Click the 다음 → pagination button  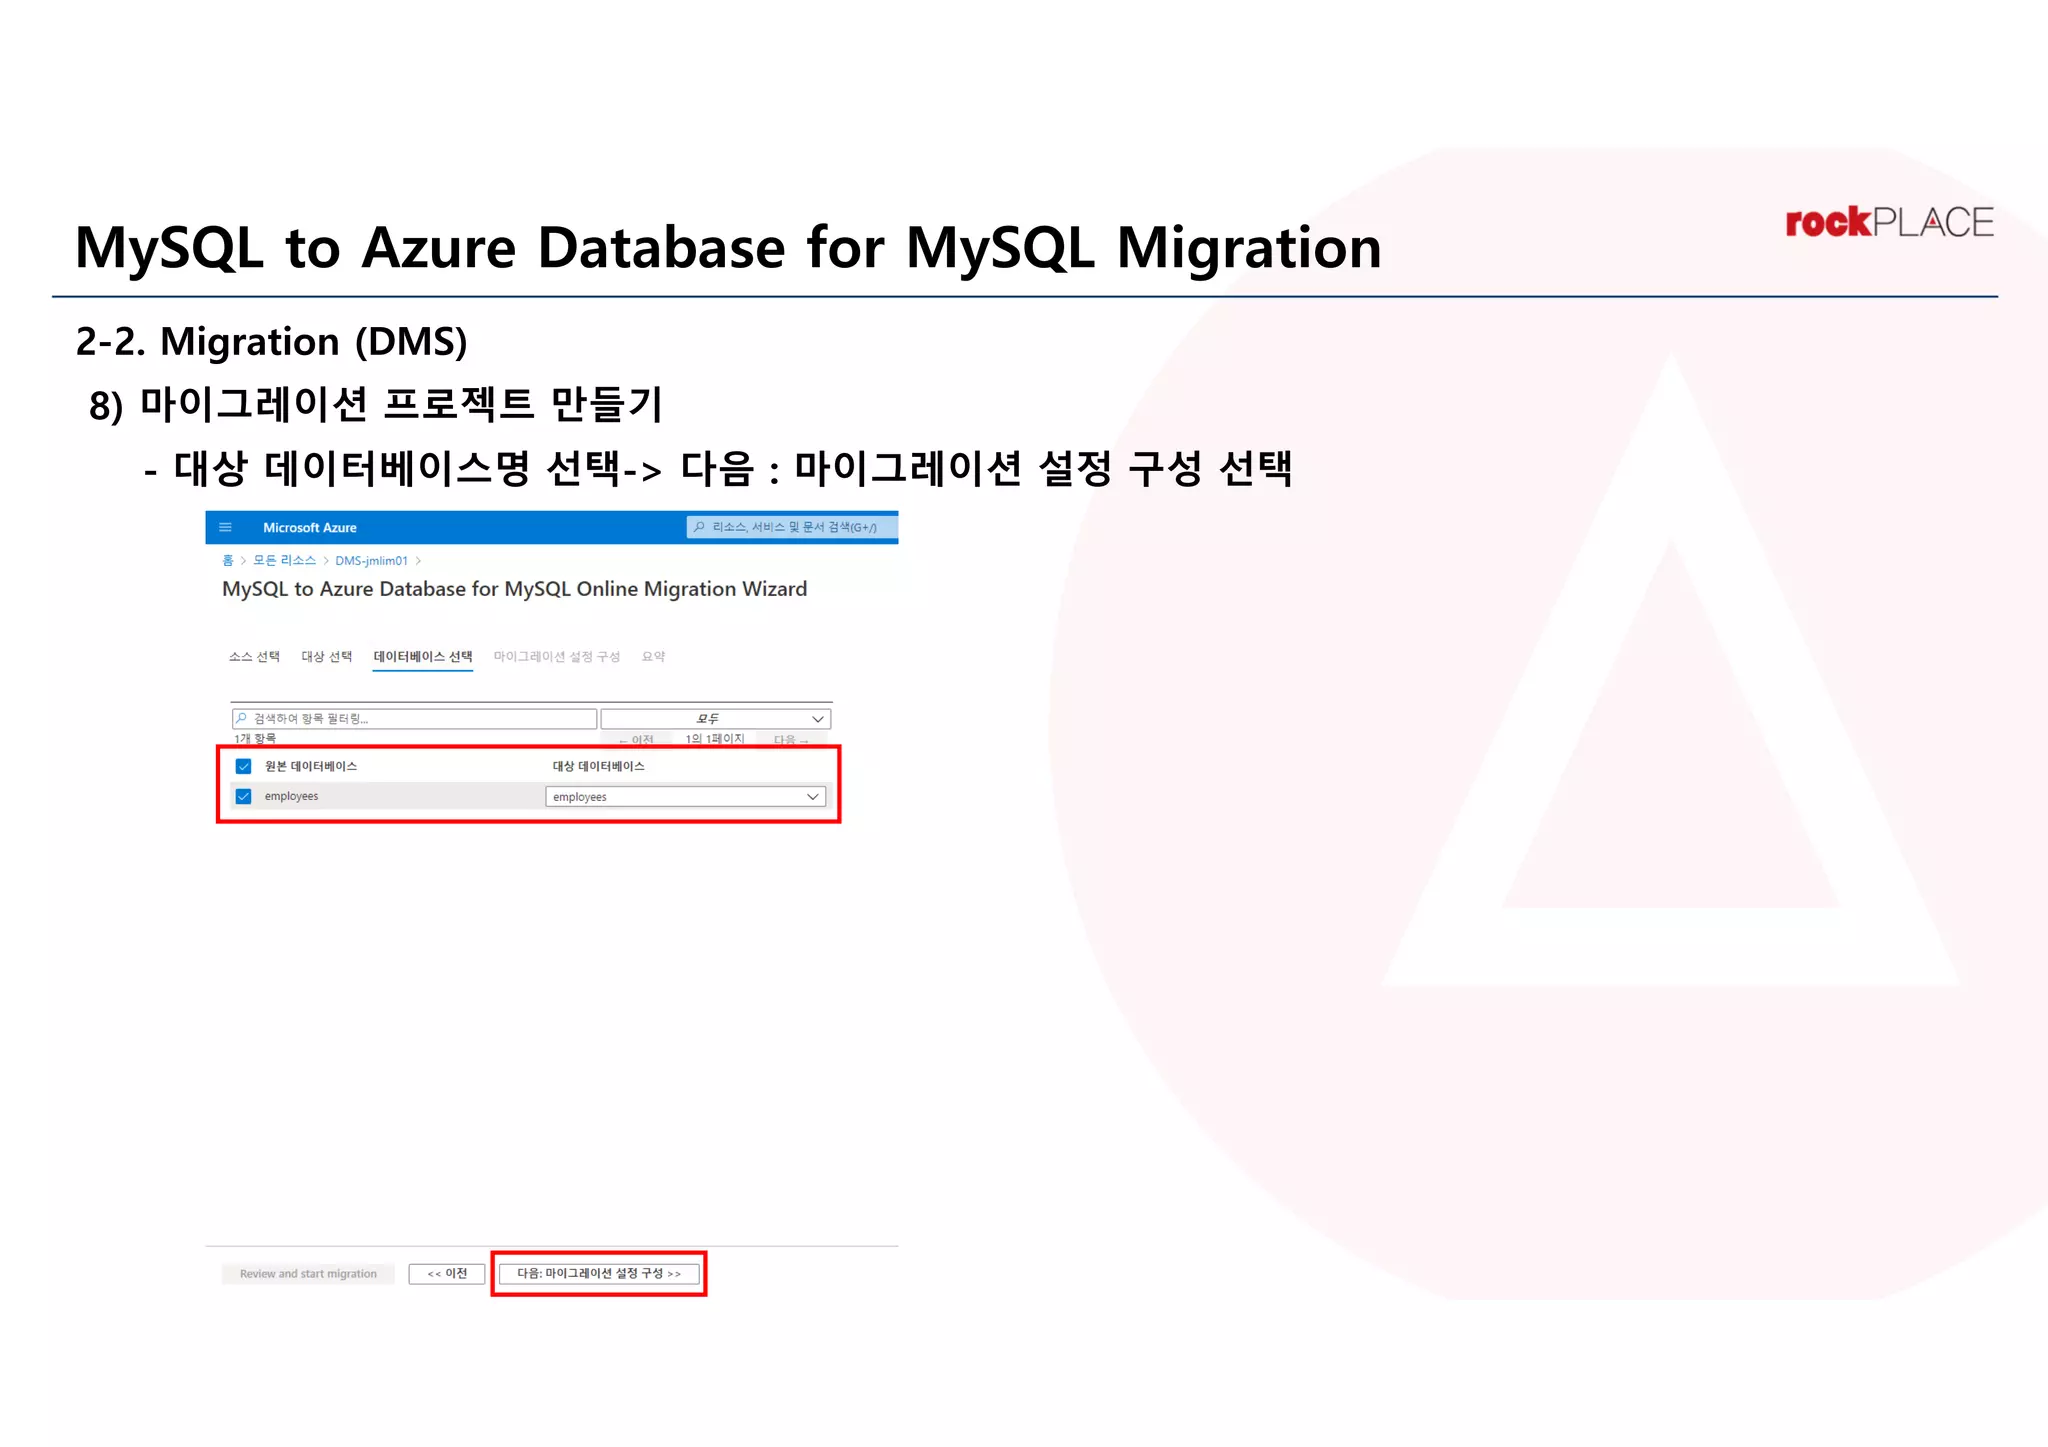(791, 739)
